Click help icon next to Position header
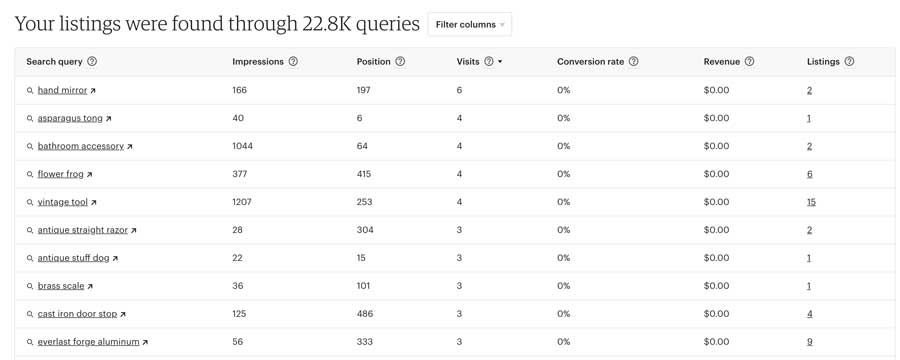Viewport: 900px width, 360px height. tap(400, 61)
